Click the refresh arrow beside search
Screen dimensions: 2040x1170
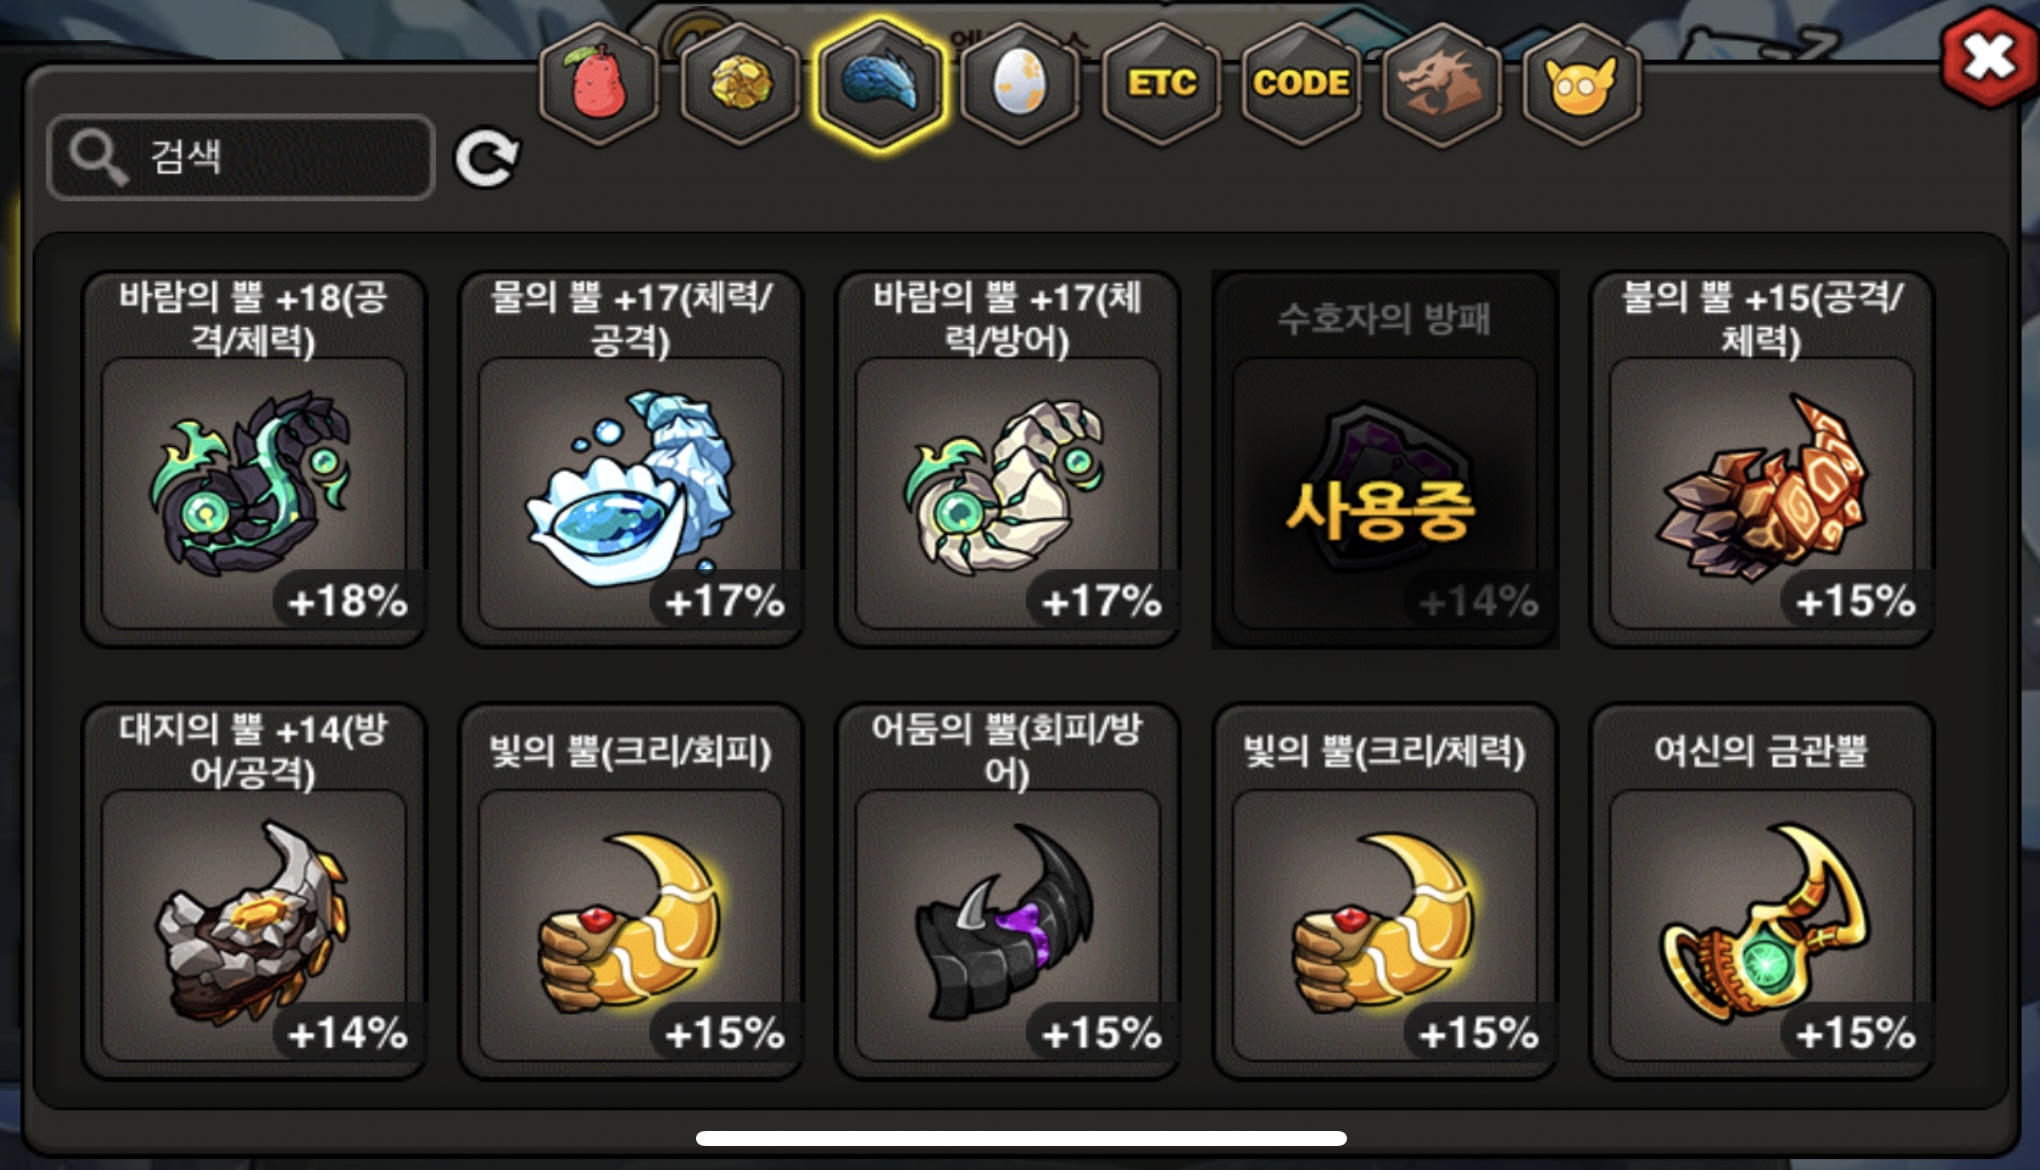[x=487, y=158]
